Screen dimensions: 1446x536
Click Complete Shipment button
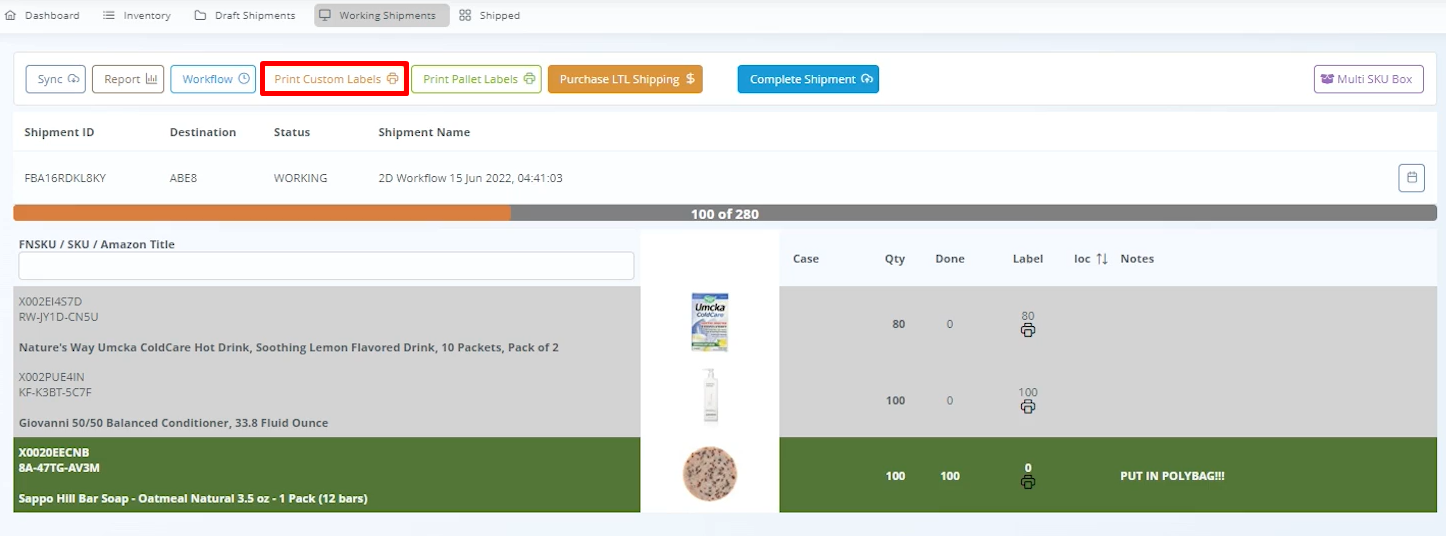tap(808, 79)
